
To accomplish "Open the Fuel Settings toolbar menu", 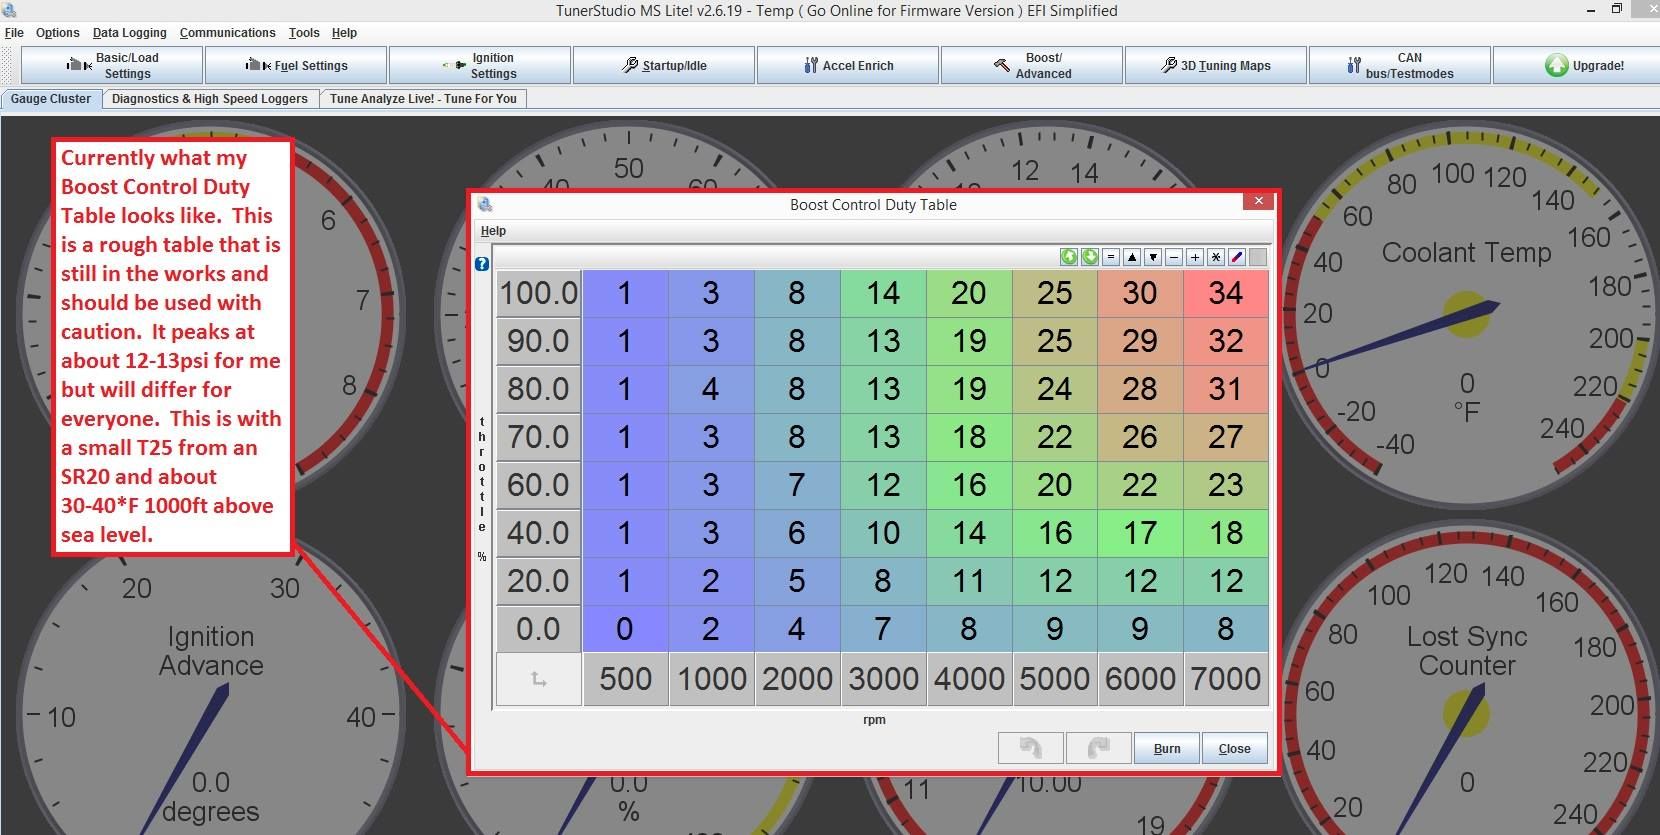I will click(296, 66).
